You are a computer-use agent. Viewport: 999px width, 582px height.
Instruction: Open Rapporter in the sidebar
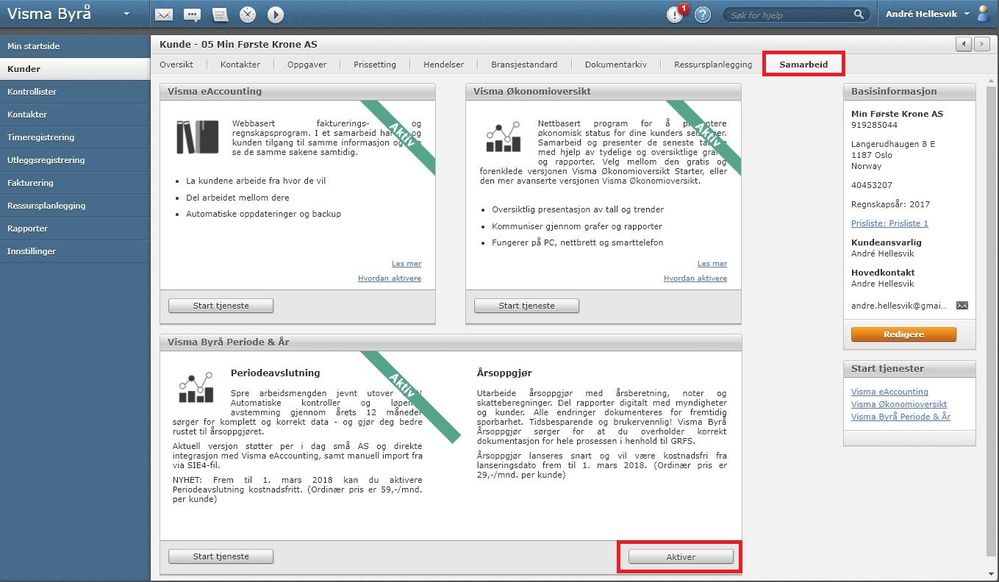click(x=75, y=228)
